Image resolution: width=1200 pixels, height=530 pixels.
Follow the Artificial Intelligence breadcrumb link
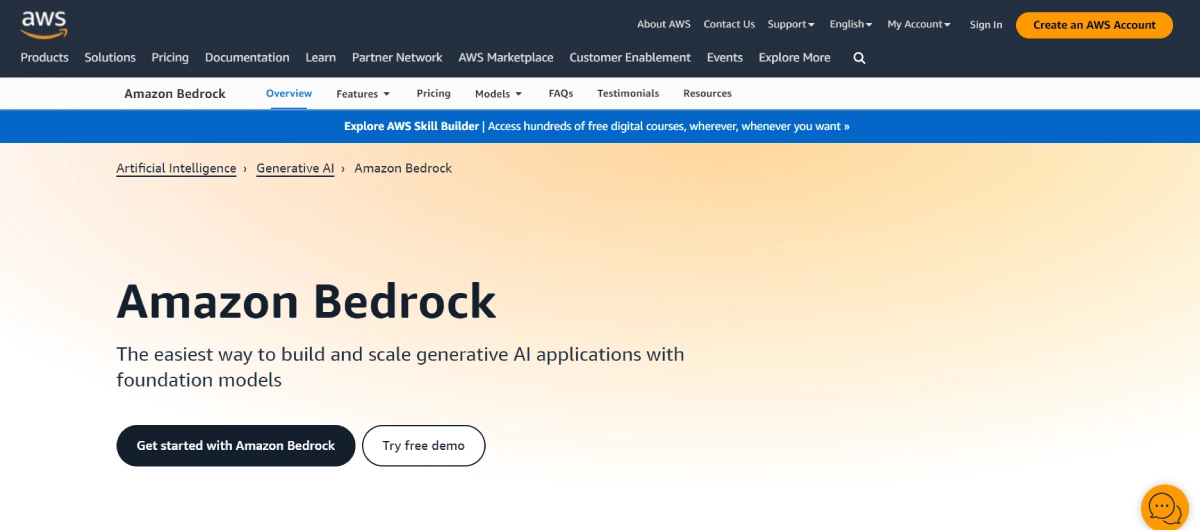[x=176, y=169]
